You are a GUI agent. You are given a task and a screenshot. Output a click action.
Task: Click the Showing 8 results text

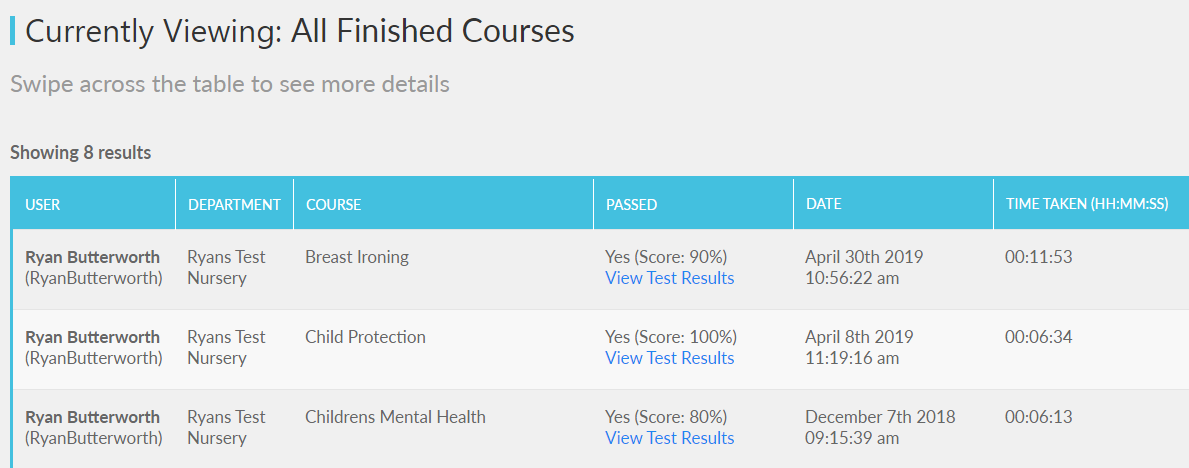pyautogui.click(x=80, y=153)
